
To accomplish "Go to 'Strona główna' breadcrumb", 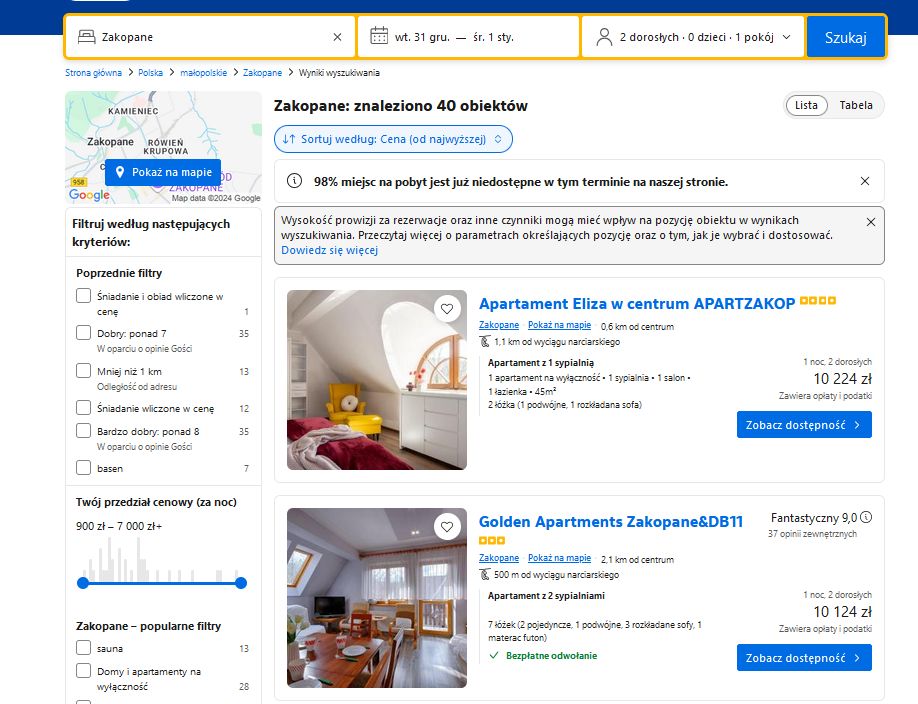I will (93, 73).
